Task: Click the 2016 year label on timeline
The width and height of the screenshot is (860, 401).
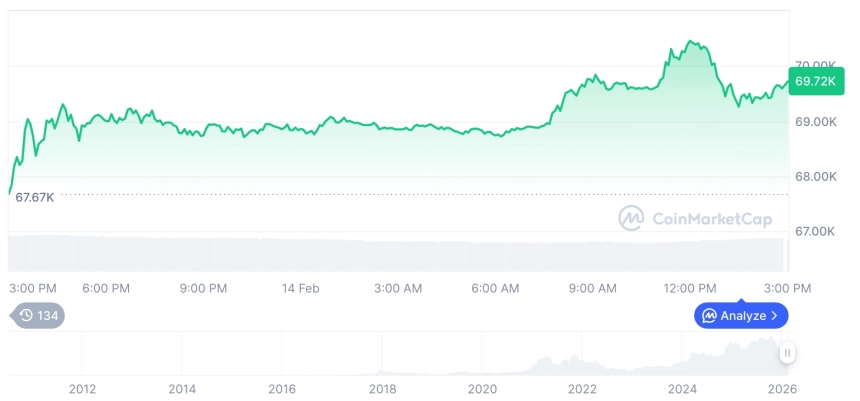Action: pyautogui.click(x=282, y=389)
